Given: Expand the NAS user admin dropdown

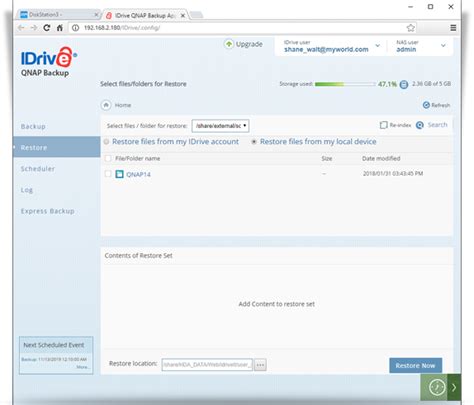Looking at the screenshot, I should 443,45.
